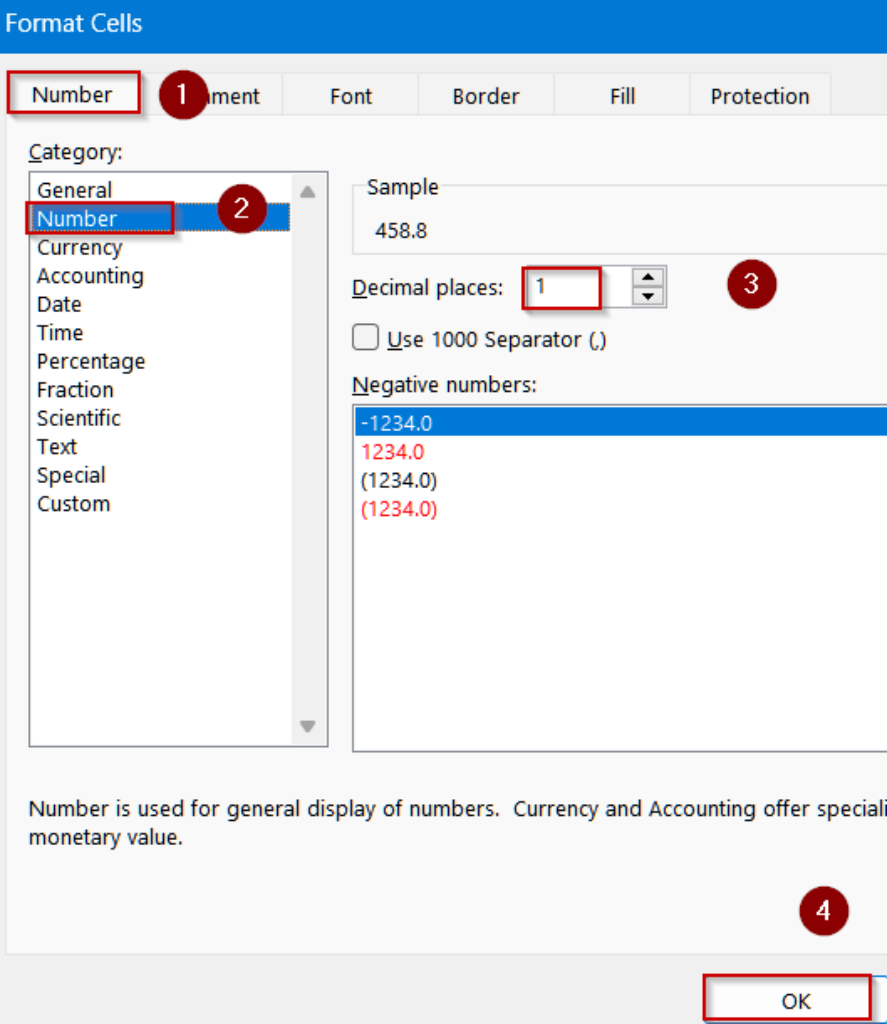Switch to the Font tab
The image size is (887, 1024).
click(x=350, y=96)
